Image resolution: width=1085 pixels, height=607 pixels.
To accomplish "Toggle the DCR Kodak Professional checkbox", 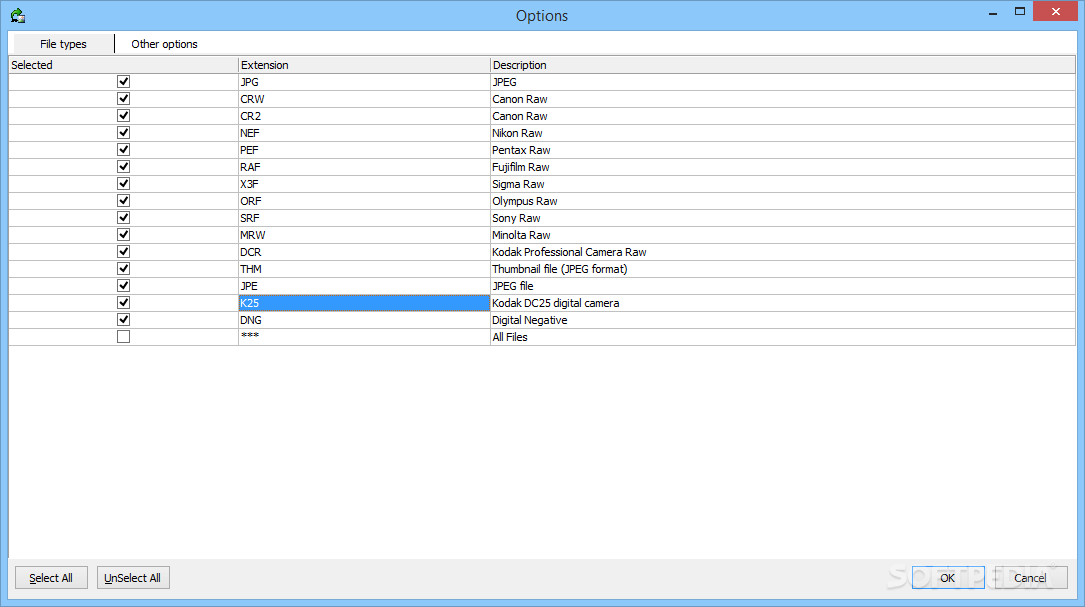I will (123, 252).
